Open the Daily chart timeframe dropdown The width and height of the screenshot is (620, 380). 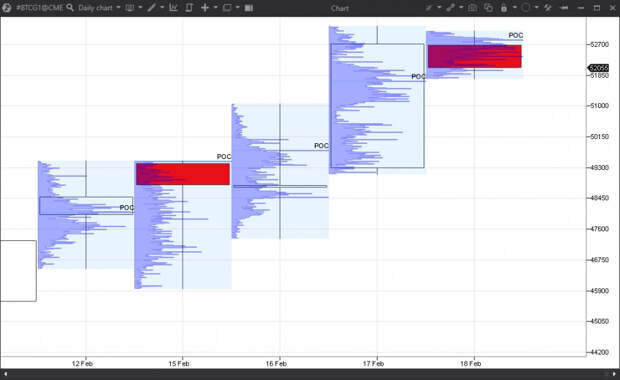tap(99, 8)
